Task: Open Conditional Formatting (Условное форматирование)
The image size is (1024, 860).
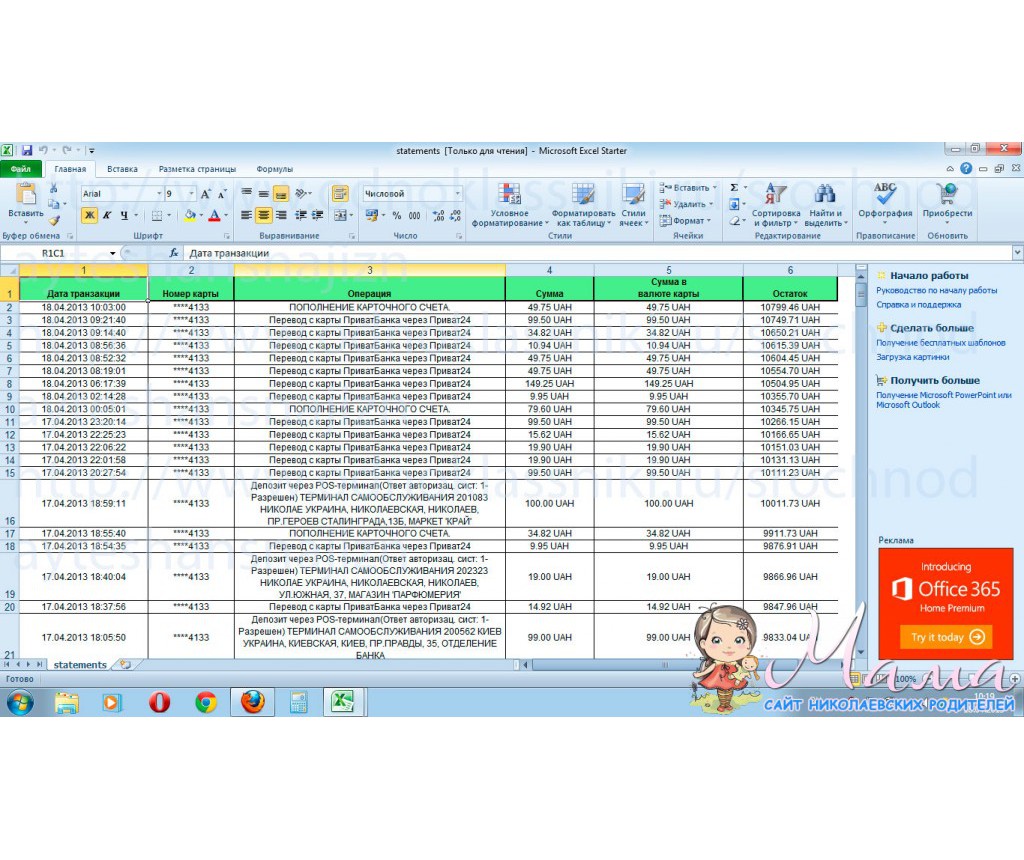Action: click(x=510, y=205)
